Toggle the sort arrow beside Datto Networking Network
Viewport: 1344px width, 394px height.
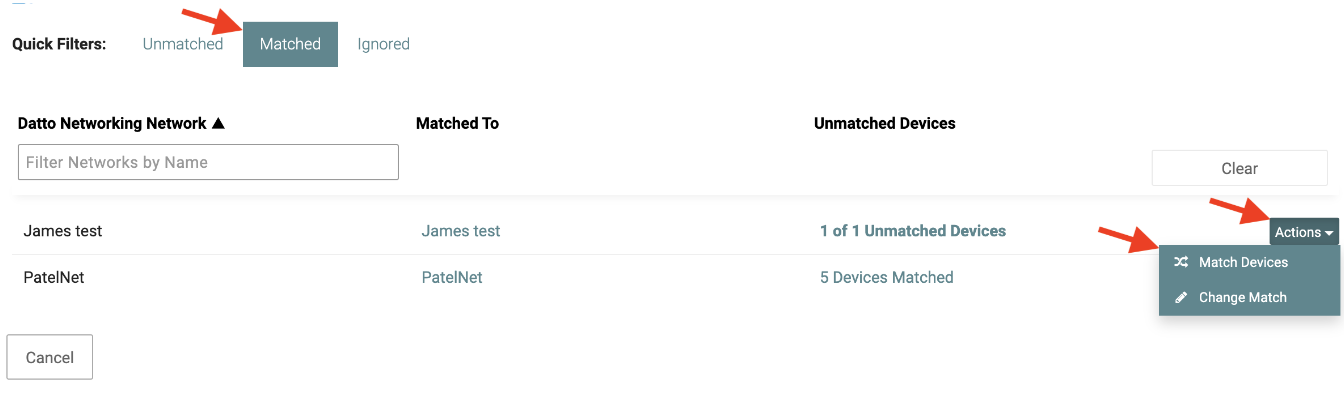[219, 124]
